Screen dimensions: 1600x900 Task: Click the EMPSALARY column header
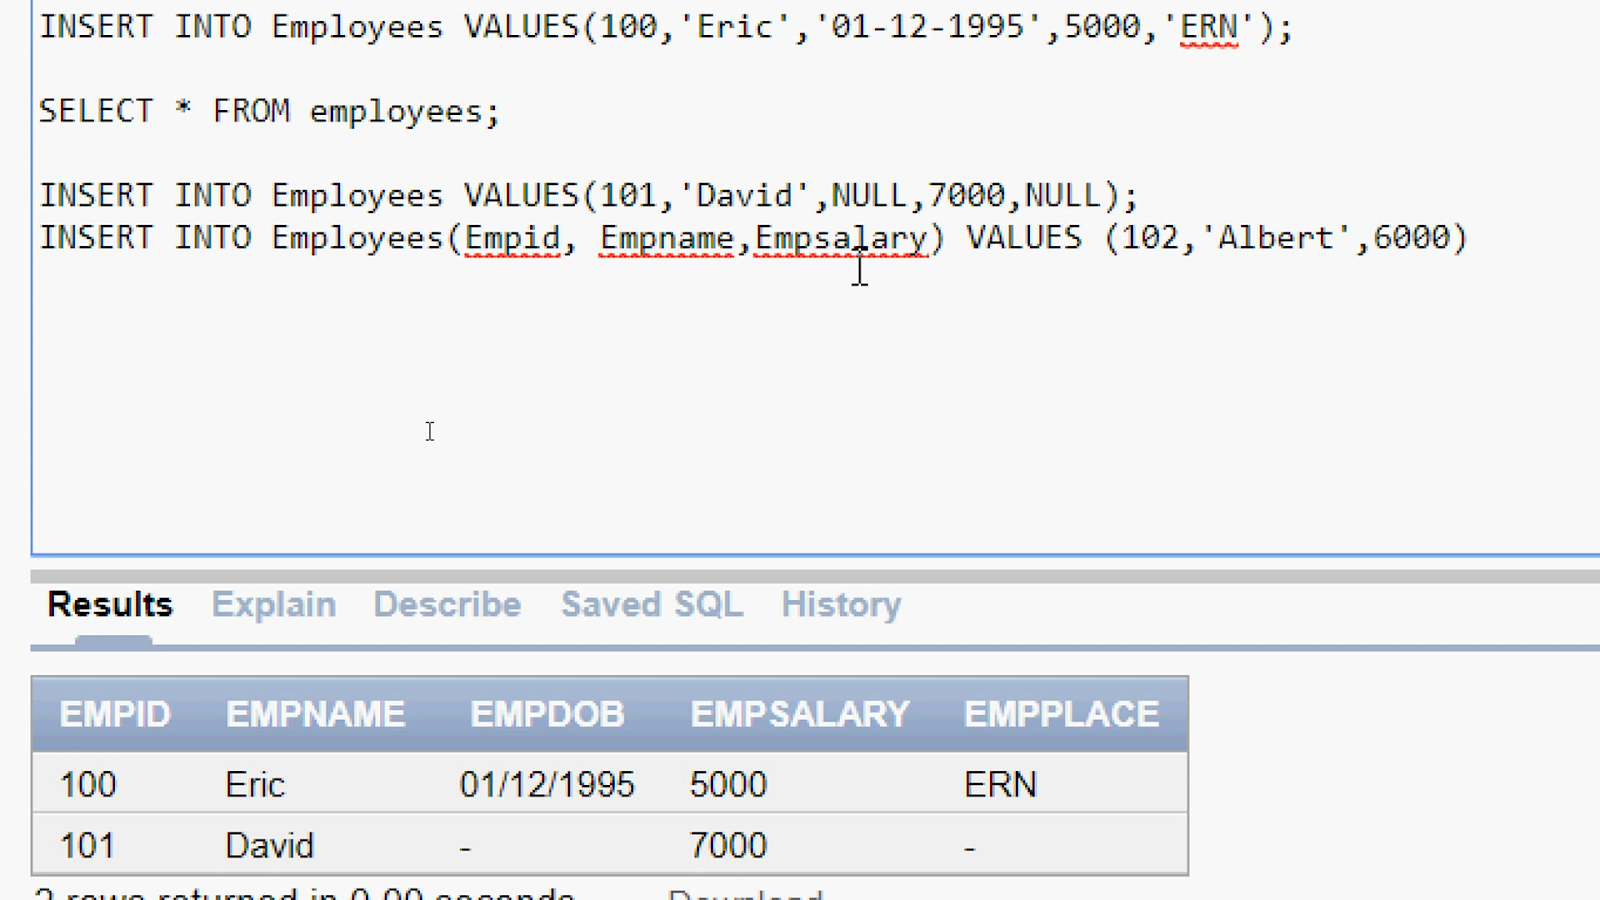[799, 713]
